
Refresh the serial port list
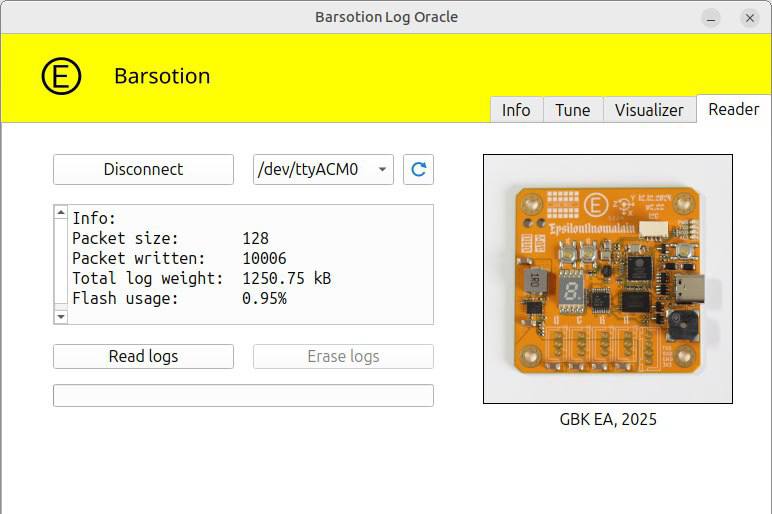tap(418, 169)
